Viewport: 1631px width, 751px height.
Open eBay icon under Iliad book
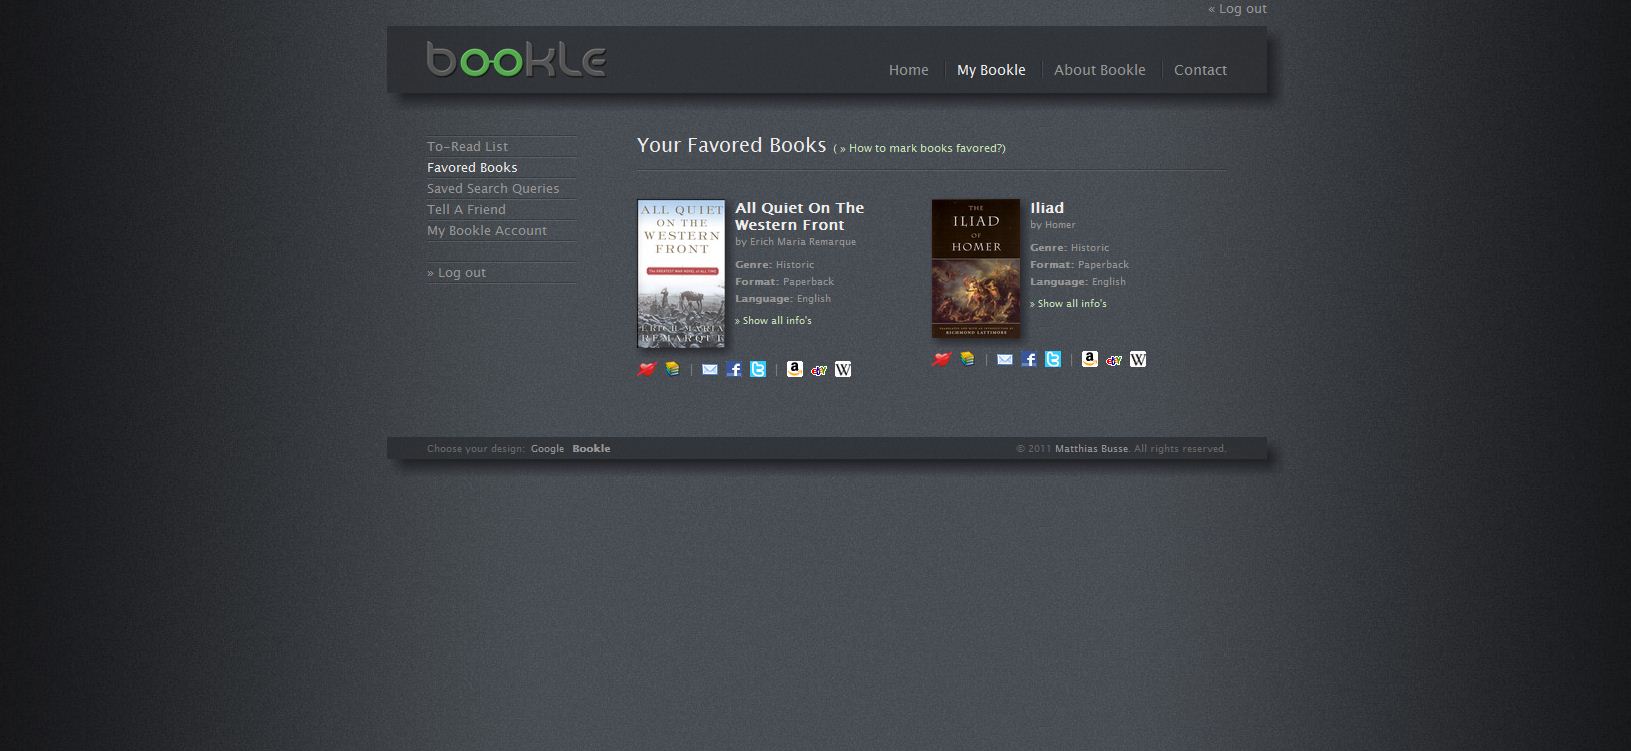(x=1114, y=359)
